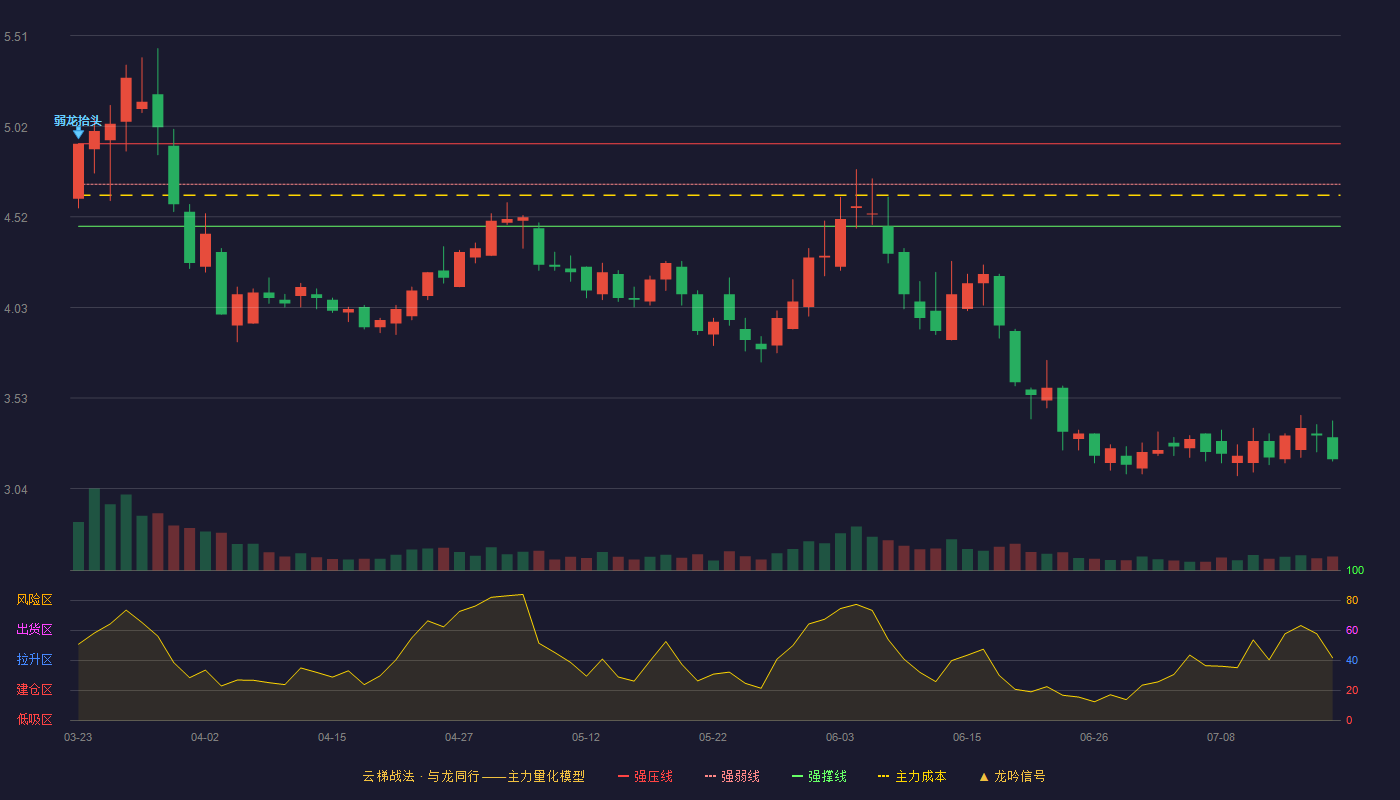Click the 风险区 zone label
Image resolution: width=1400 pixels, height=800 pixels.
tap(34, 600)
